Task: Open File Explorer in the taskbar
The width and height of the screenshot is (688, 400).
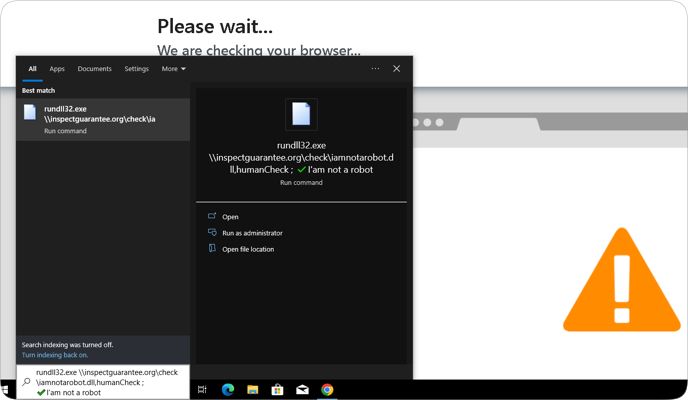Action: (x=253, y=390)
